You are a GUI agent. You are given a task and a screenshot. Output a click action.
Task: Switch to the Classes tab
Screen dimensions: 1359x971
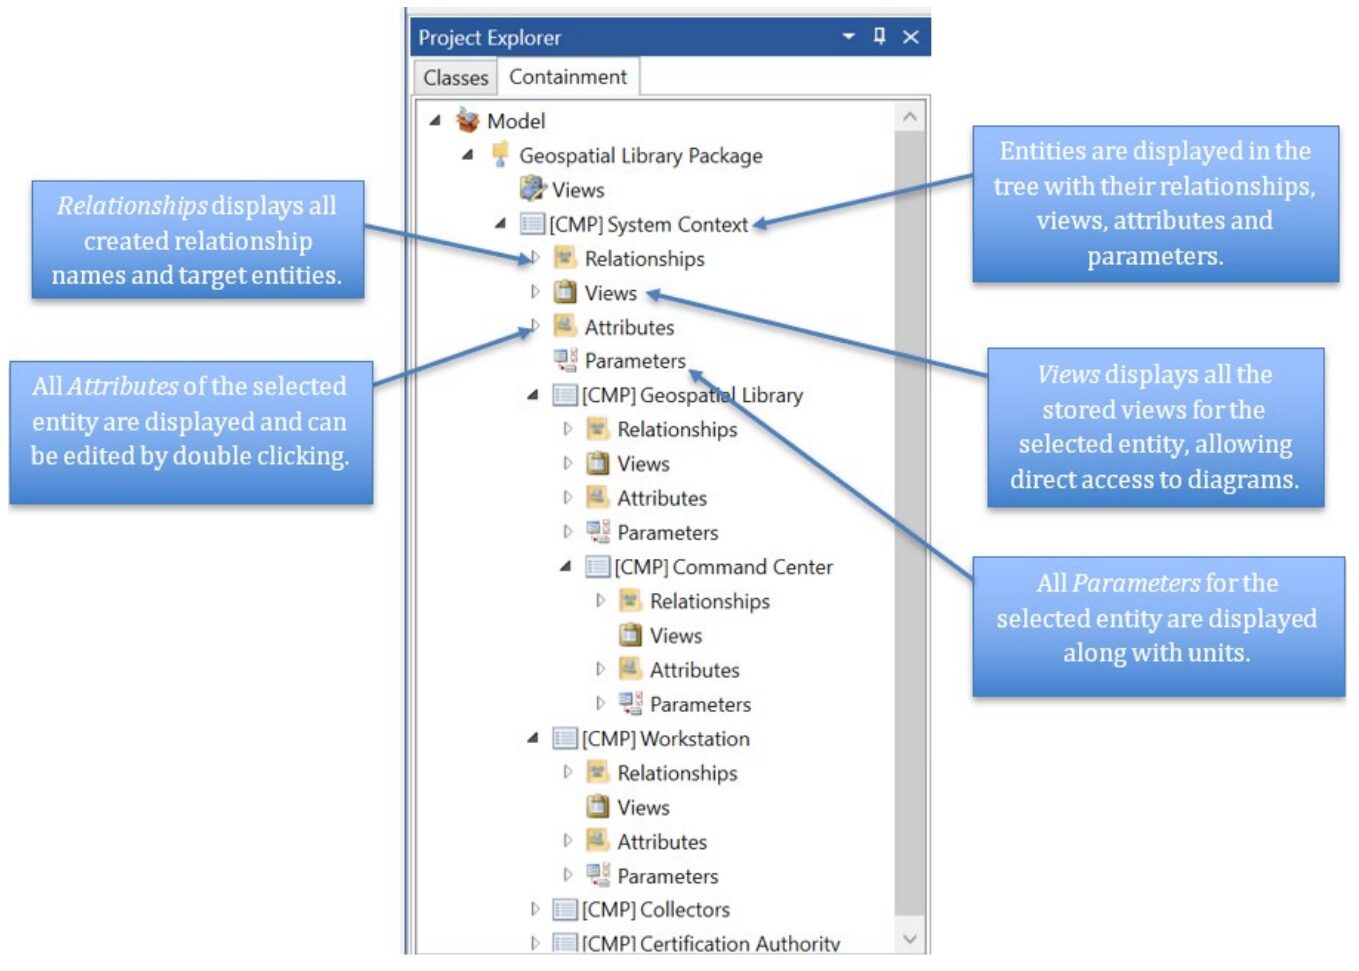pos(455,78)
